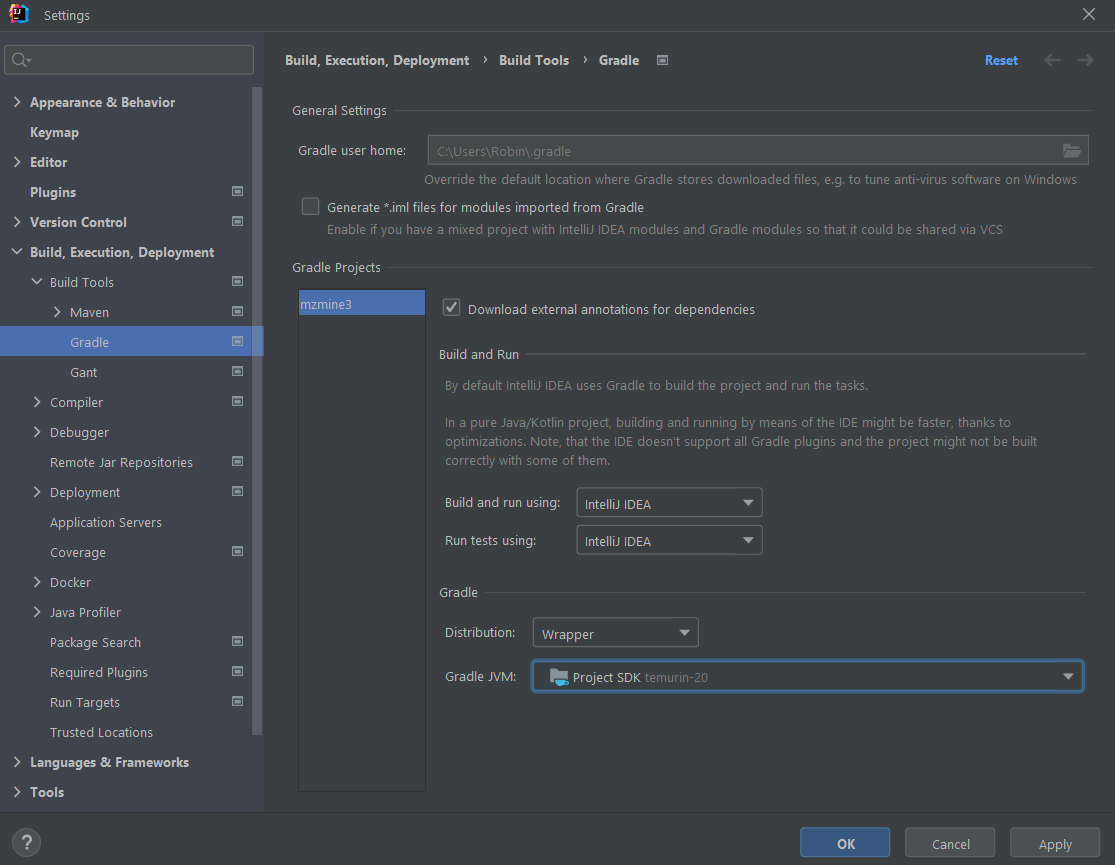Viewport: 1115px width, 865px height.
Task: Open the Distribution dropdown
Action: [615, 632]
